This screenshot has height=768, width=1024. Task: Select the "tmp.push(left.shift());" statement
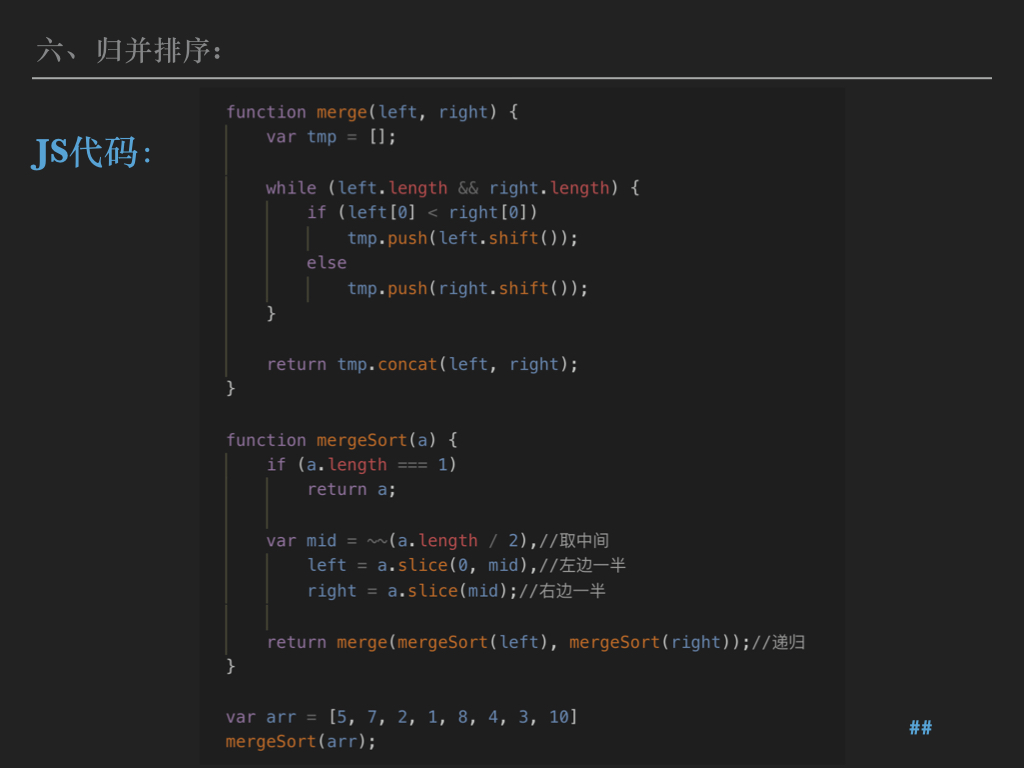[462, 238]
